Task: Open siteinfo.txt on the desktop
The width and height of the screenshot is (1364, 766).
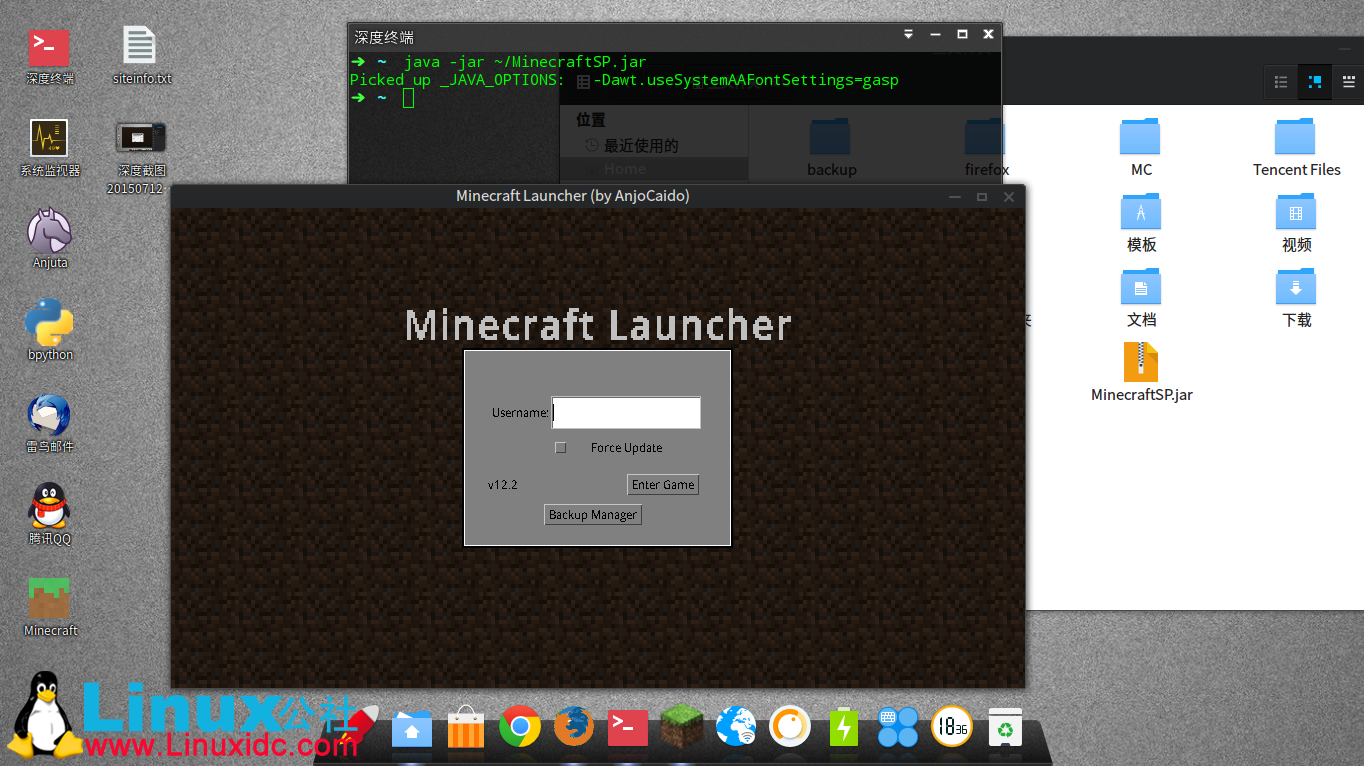Action: click(x=141, y=56)
